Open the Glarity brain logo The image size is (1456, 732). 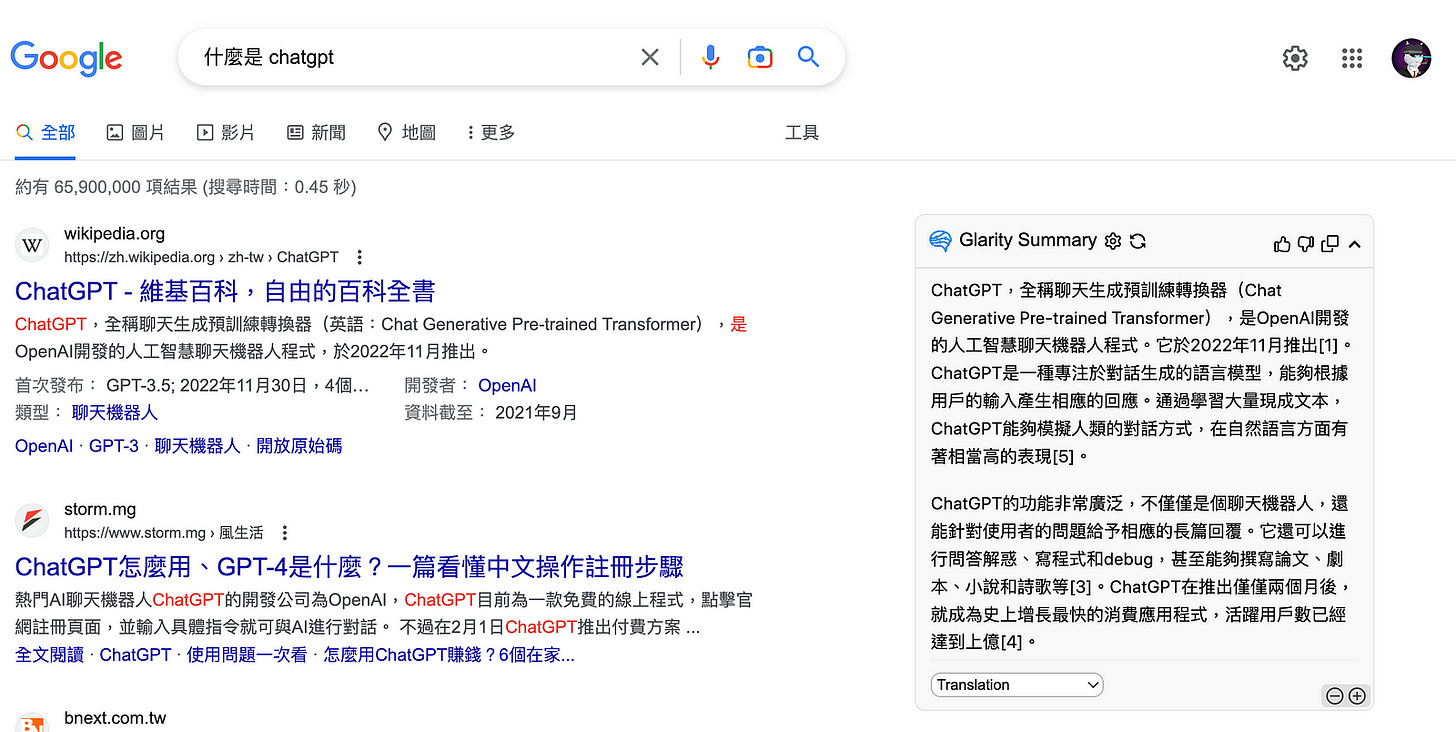[940, 240]
